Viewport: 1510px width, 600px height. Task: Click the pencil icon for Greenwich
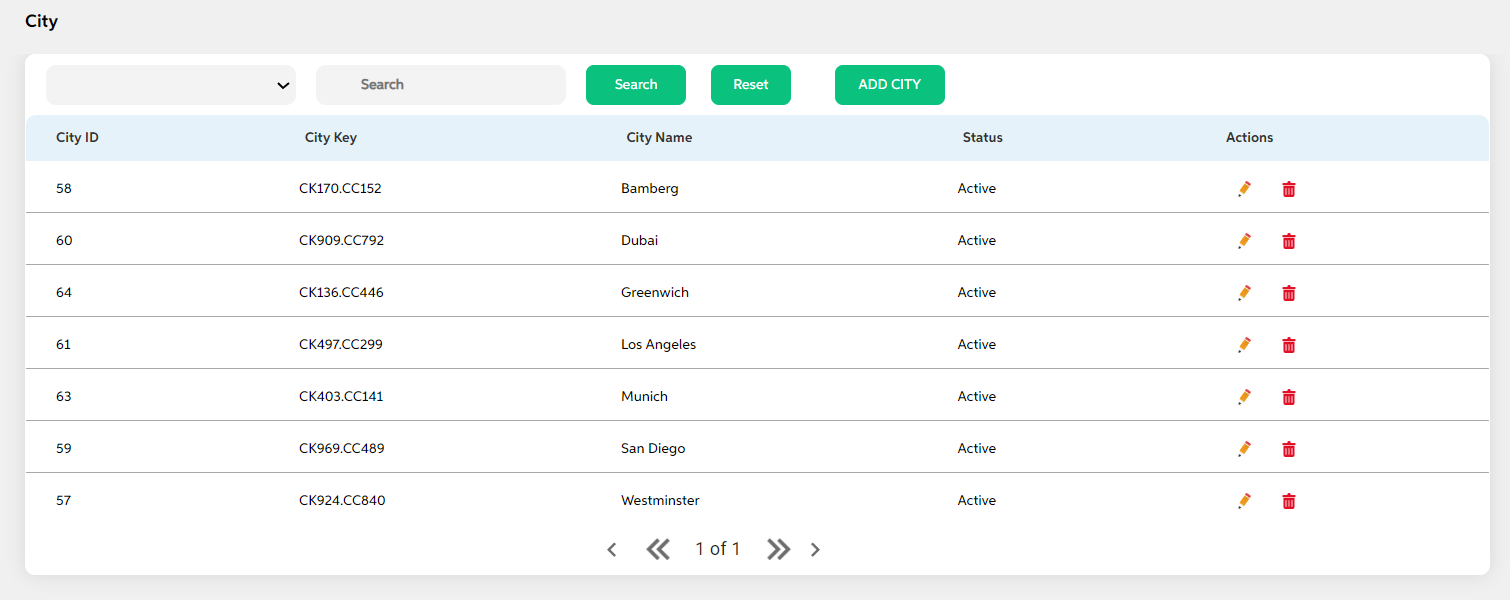coord(1244,293)
